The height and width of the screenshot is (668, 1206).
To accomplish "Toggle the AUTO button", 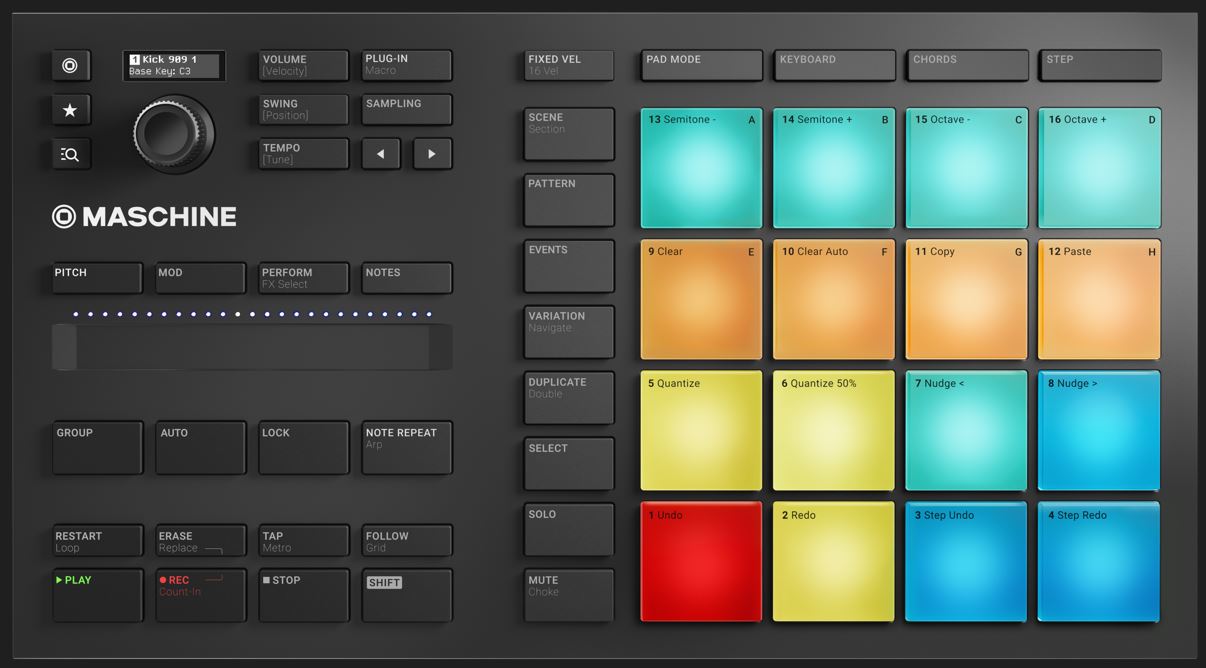I will [200, 448].
